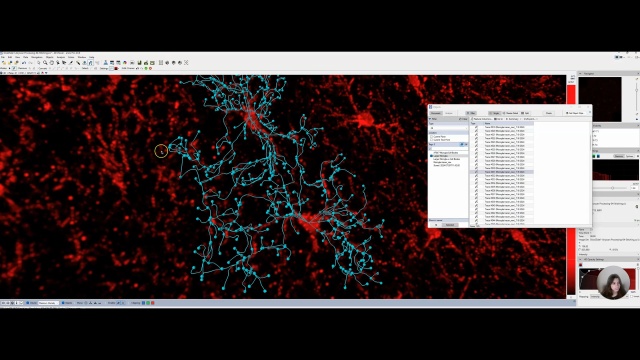Open the Intensity dropdown in right panel
Screen dimensions: 640x360
click(x=608, y=254)
